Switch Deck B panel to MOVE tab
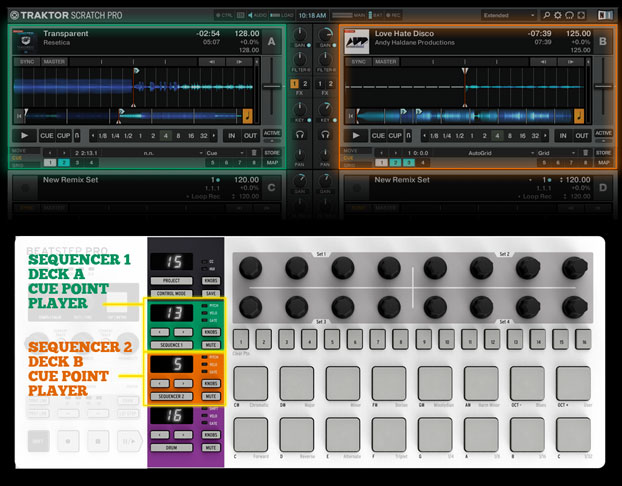622x486 pixels. coord(357,151)
